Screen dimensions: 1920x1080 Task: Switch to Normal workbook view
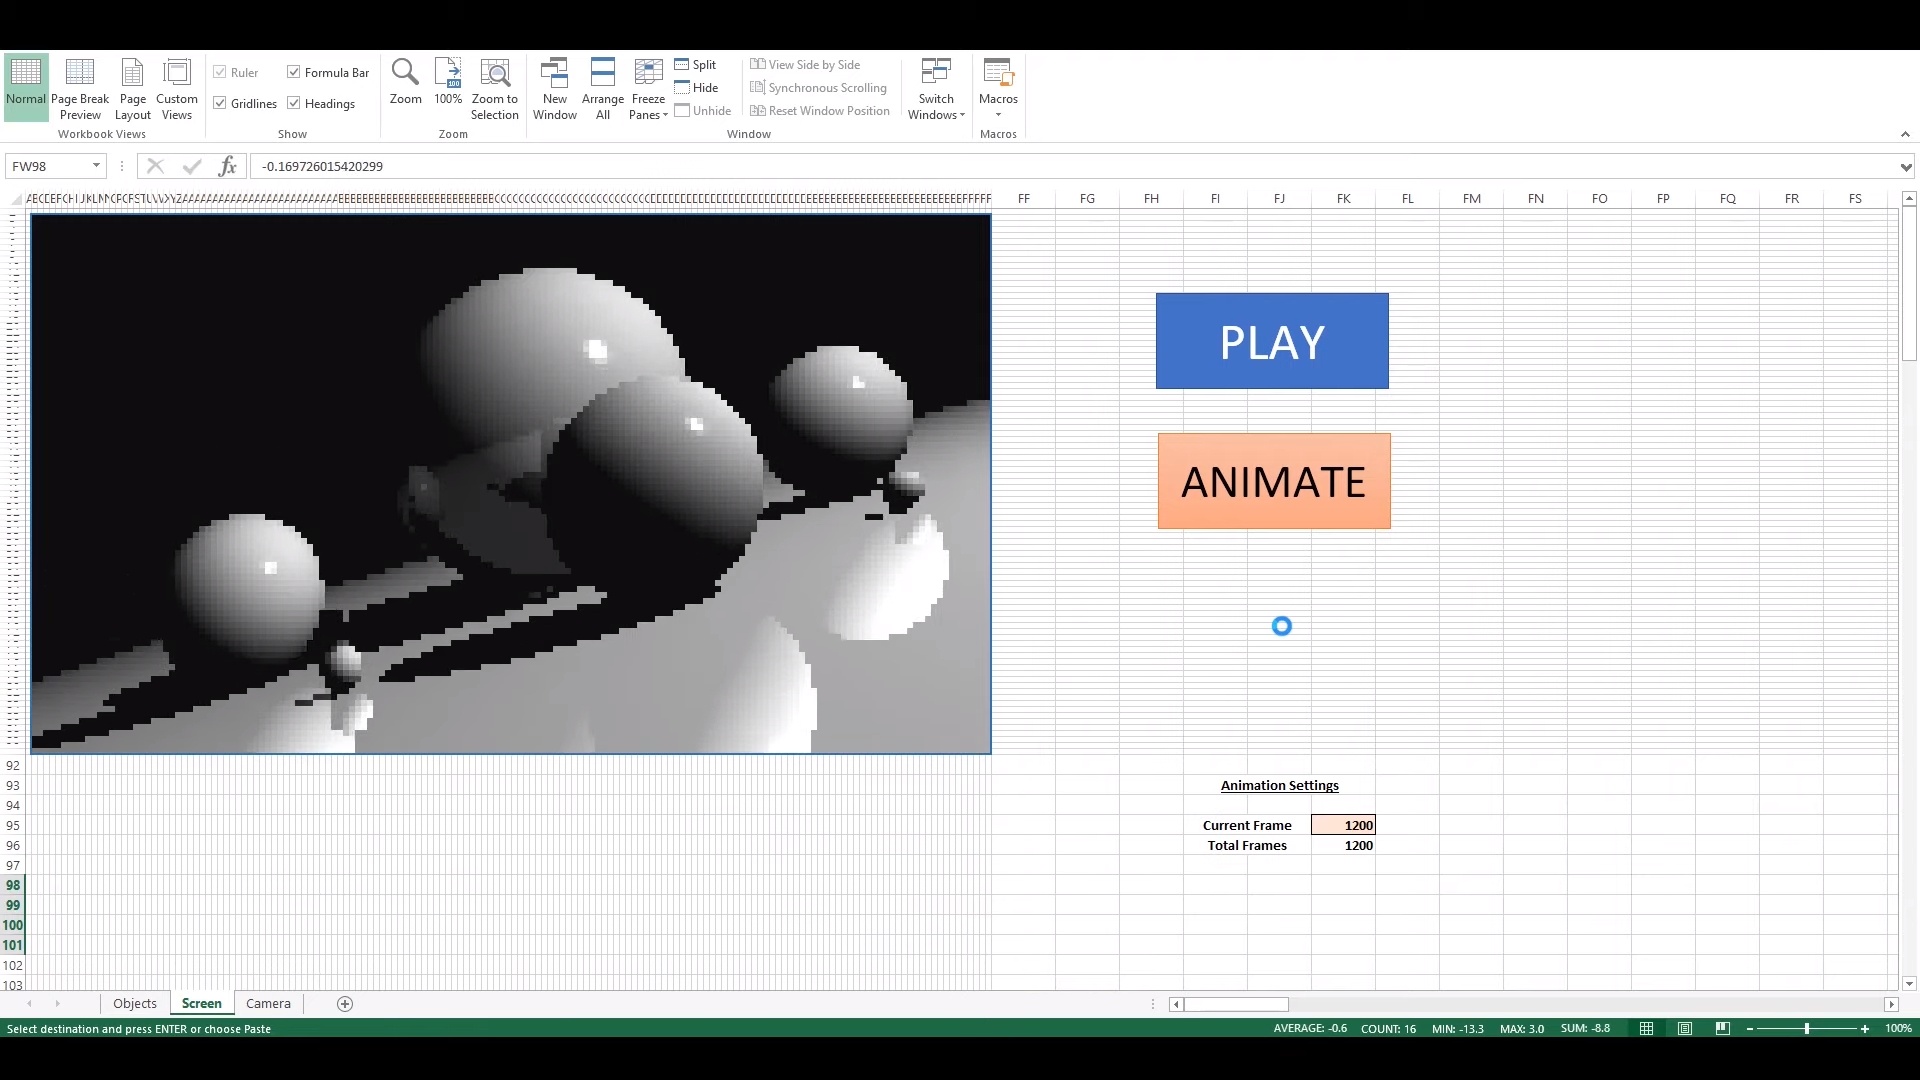pos(25,85)
